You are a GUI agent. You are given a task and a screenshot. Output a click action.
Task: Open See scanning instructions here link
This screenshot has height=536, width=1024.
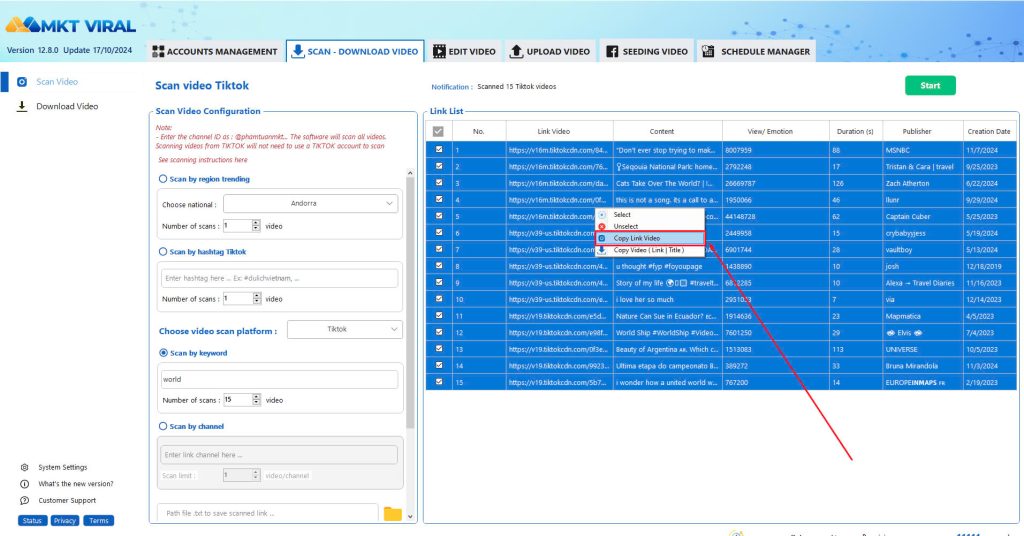tap(202, 160)
